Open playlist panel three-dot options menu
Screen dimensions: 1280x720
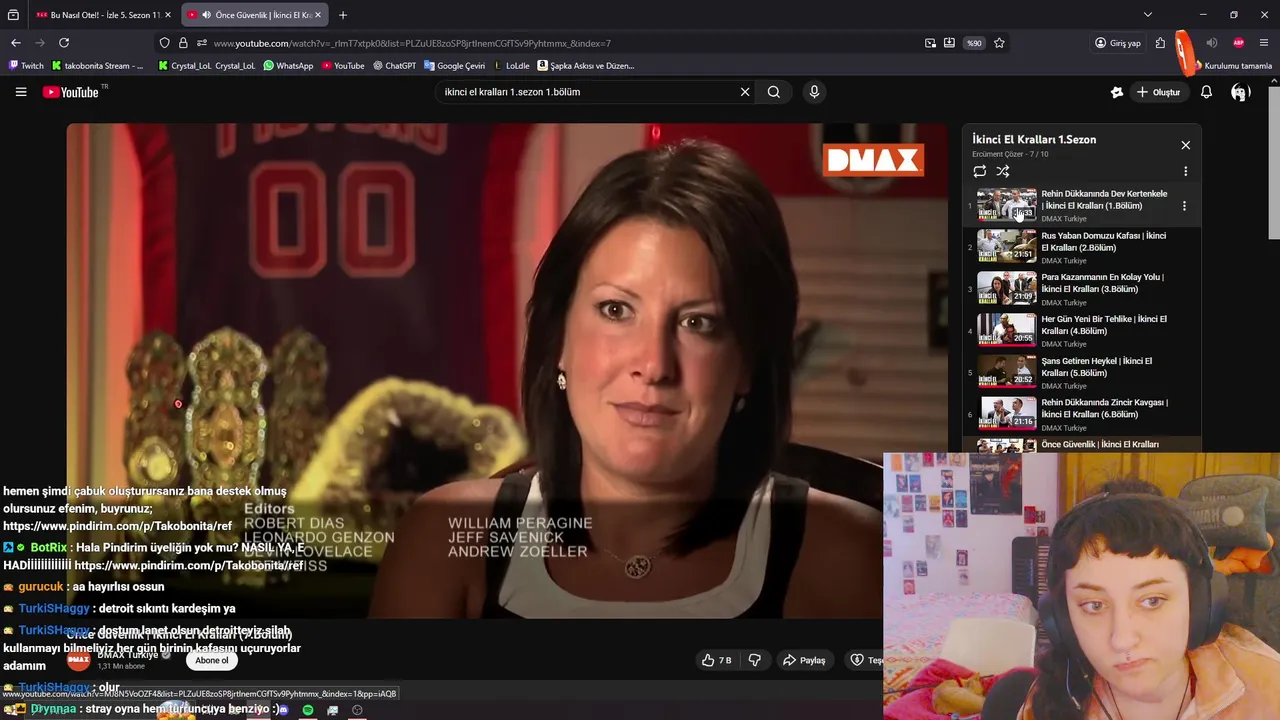(x=1186, y=171)
